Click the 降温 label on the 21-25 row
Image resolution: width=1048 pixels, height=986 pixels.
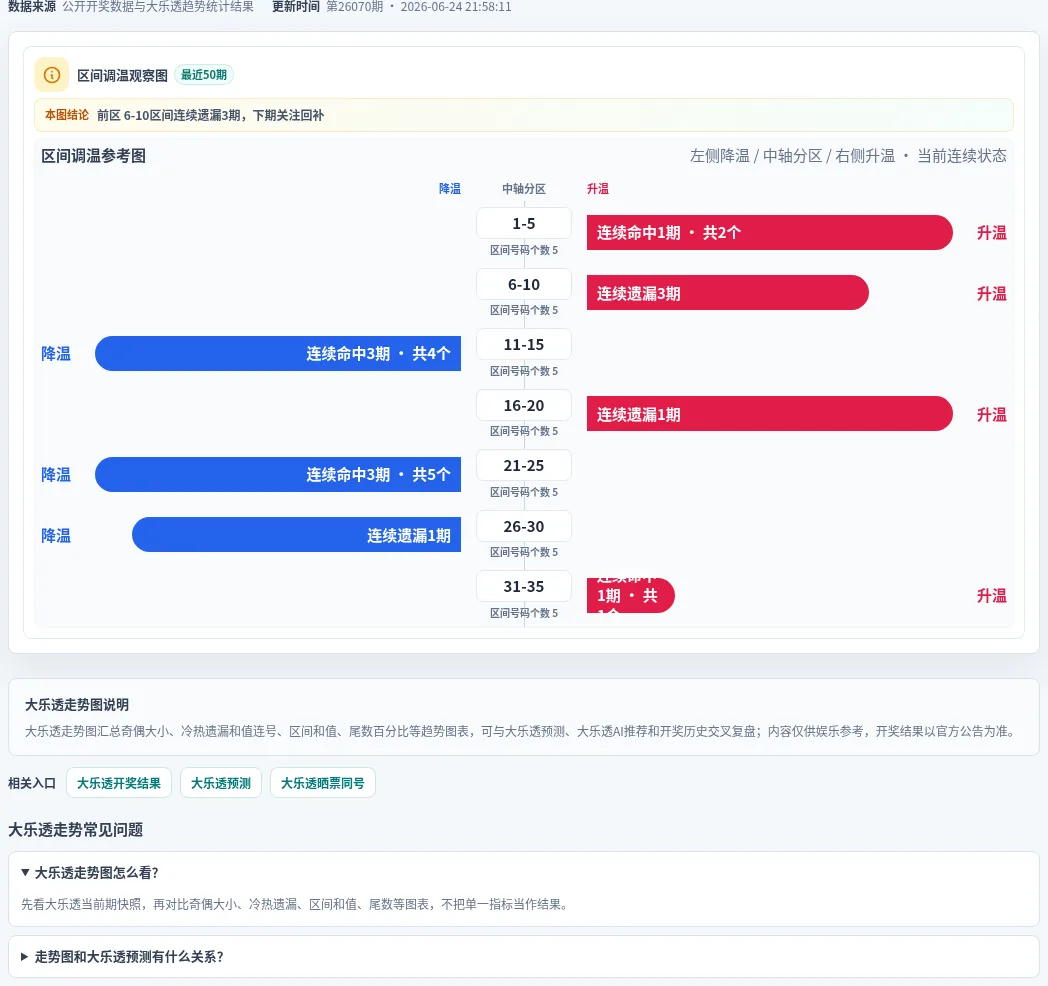(x=56, y=475)
